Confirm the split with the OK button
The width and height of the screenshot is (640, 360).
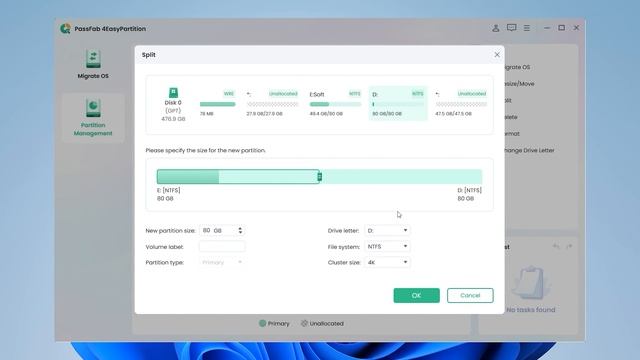tap(416, 296)
